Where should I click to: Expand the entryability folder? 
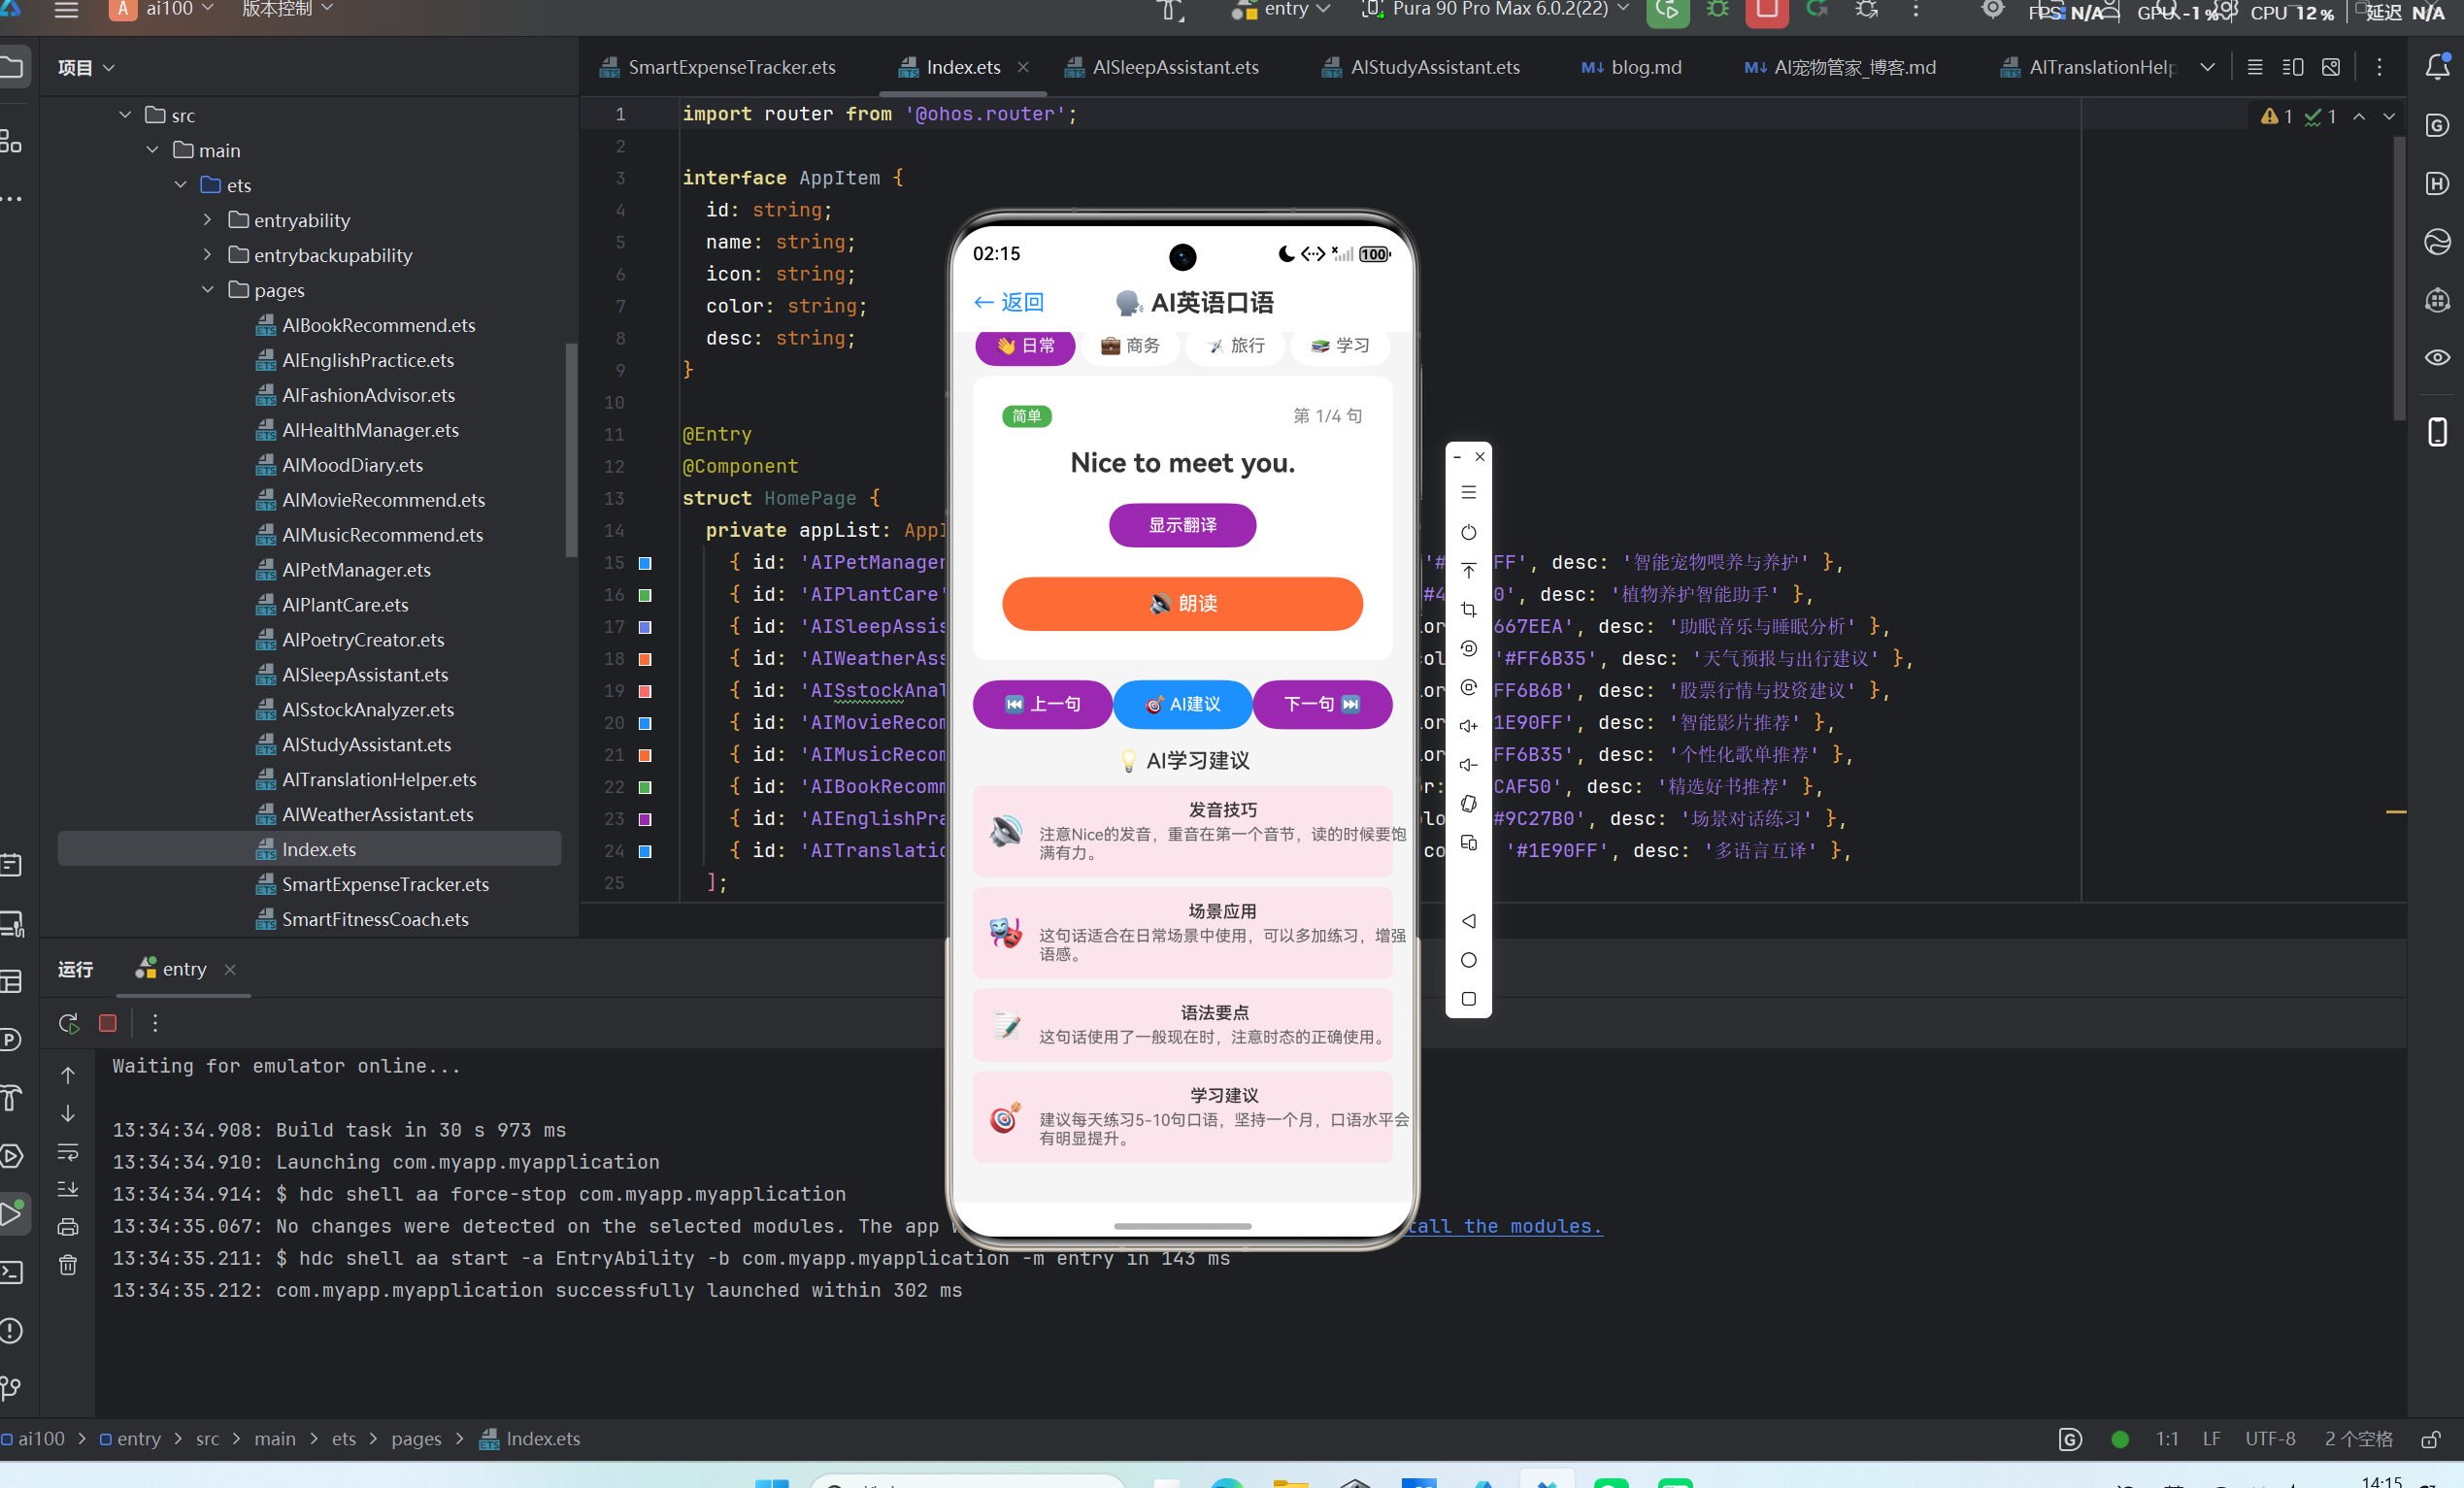click(x=208, y=220)
